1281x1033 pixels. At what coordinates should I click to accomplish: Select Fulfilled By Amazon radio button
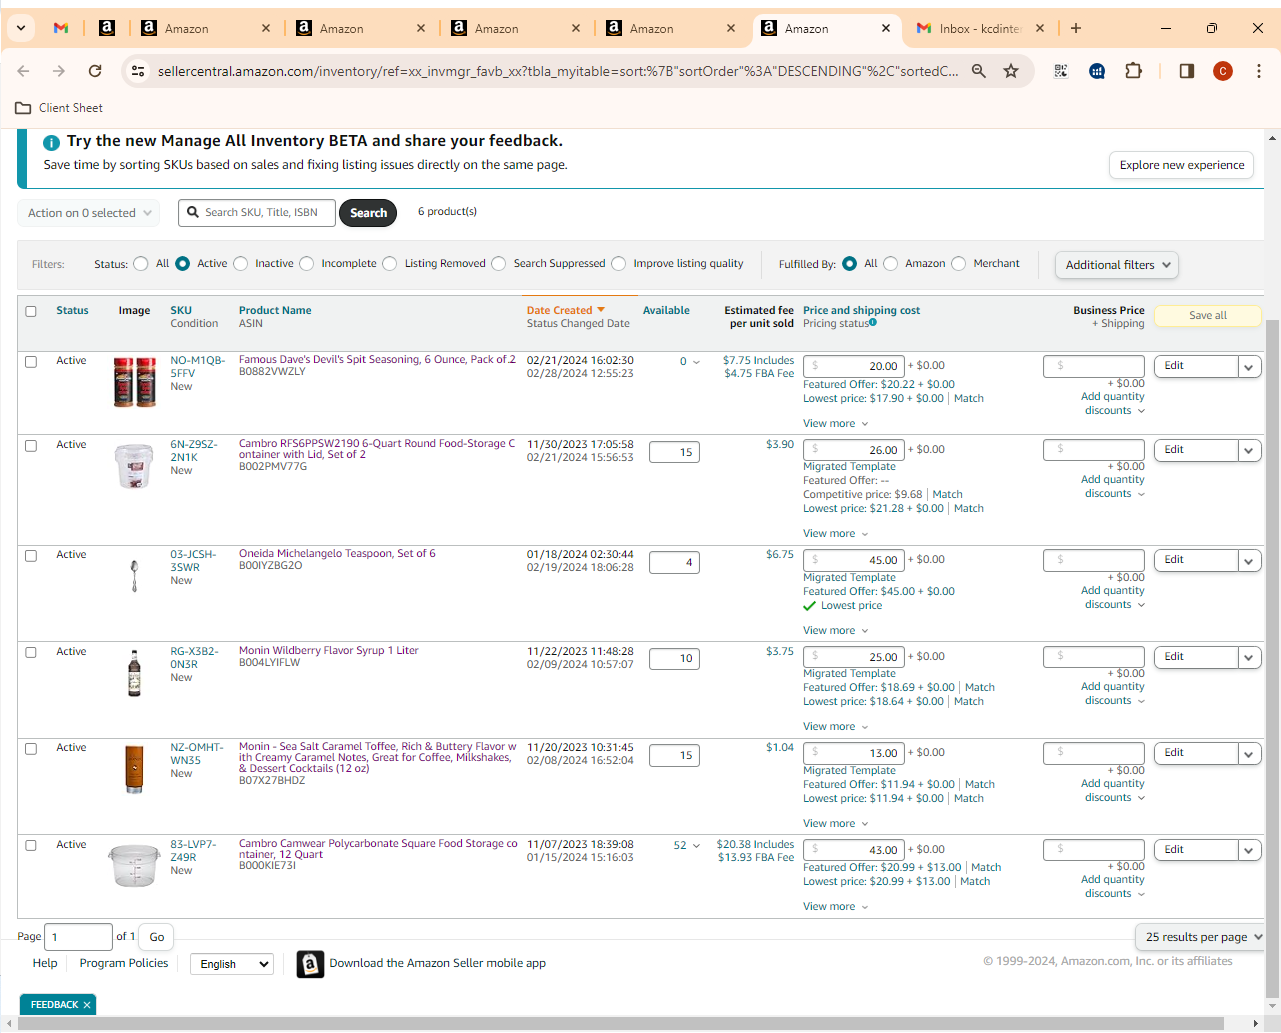tap(891, 264)
